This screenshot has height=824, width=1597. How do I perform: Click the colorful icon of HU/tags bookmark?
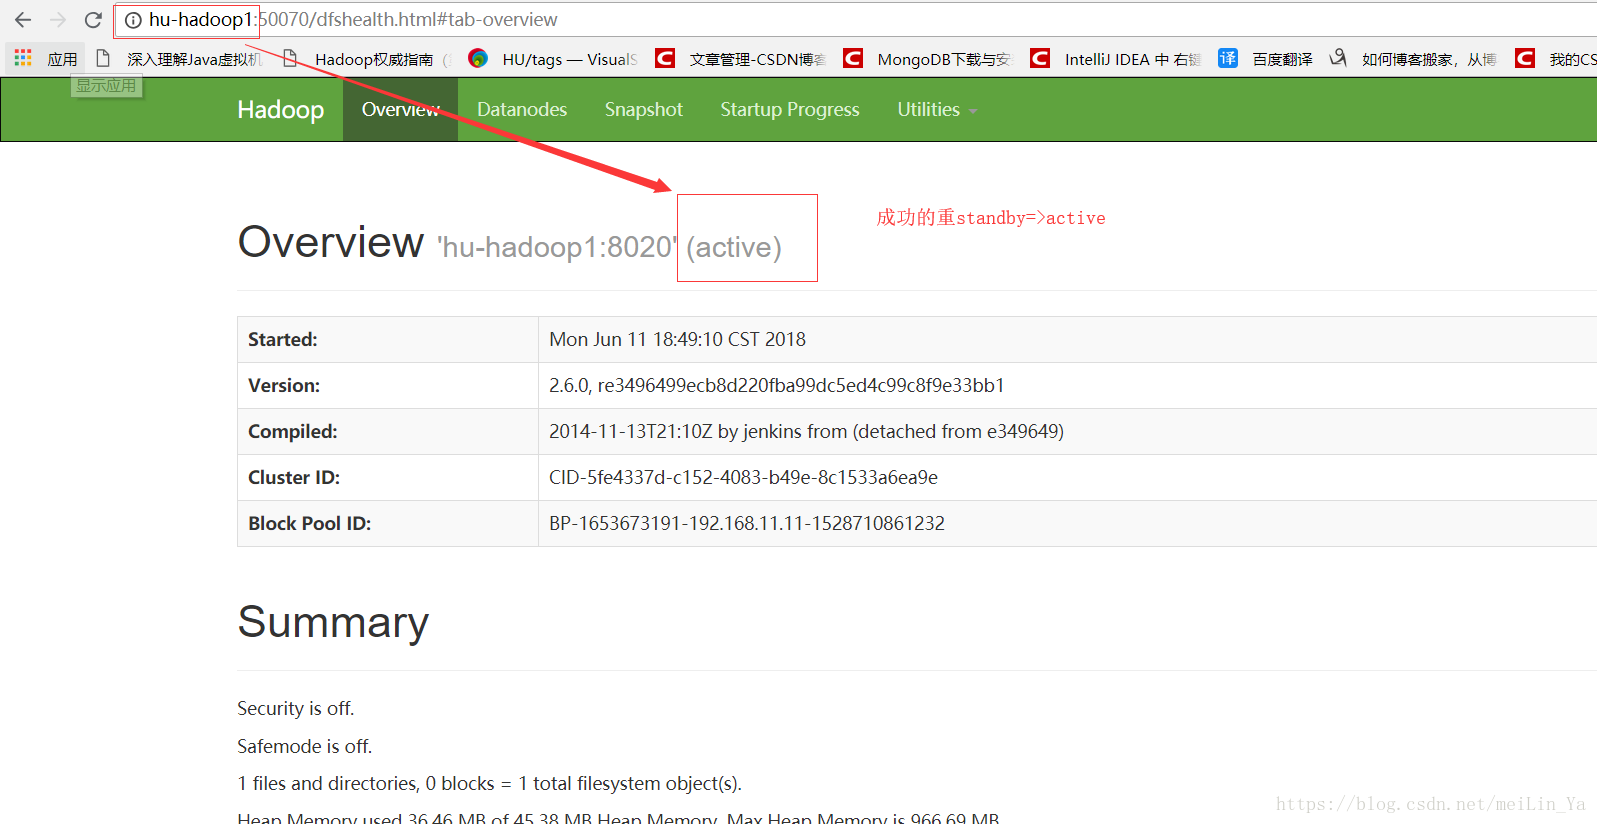[x=478, y=58]
